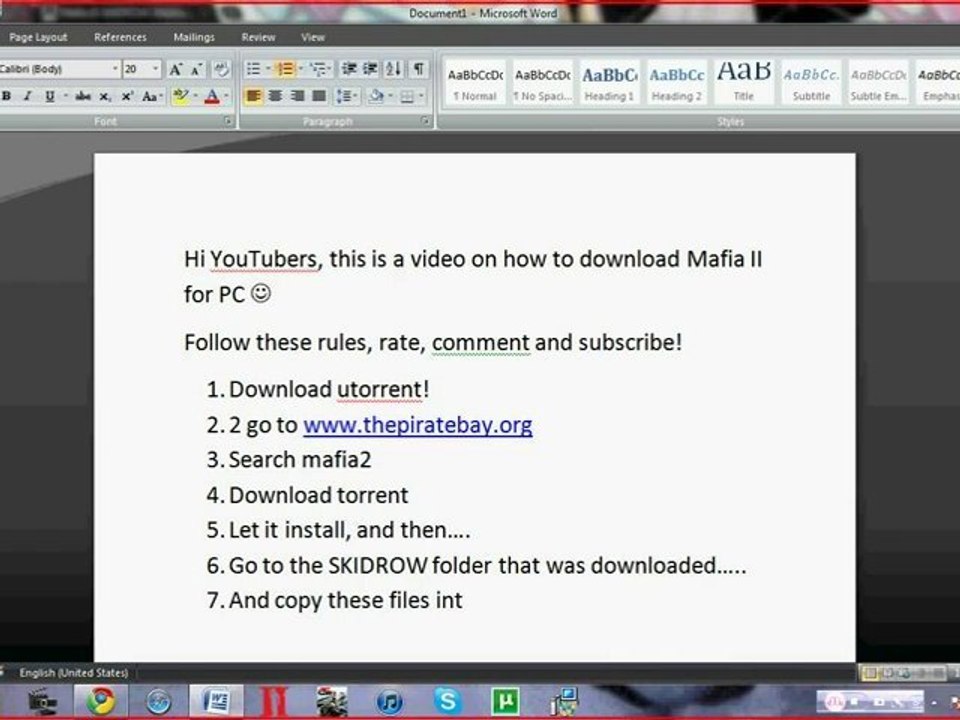Center the text
The width and height of the screenshot is (960, 720).
coord(276,96)
